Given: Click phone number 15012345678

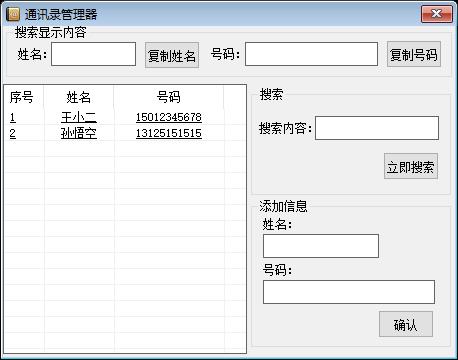Looking at the screenshot, I should (x=169, y=117).
